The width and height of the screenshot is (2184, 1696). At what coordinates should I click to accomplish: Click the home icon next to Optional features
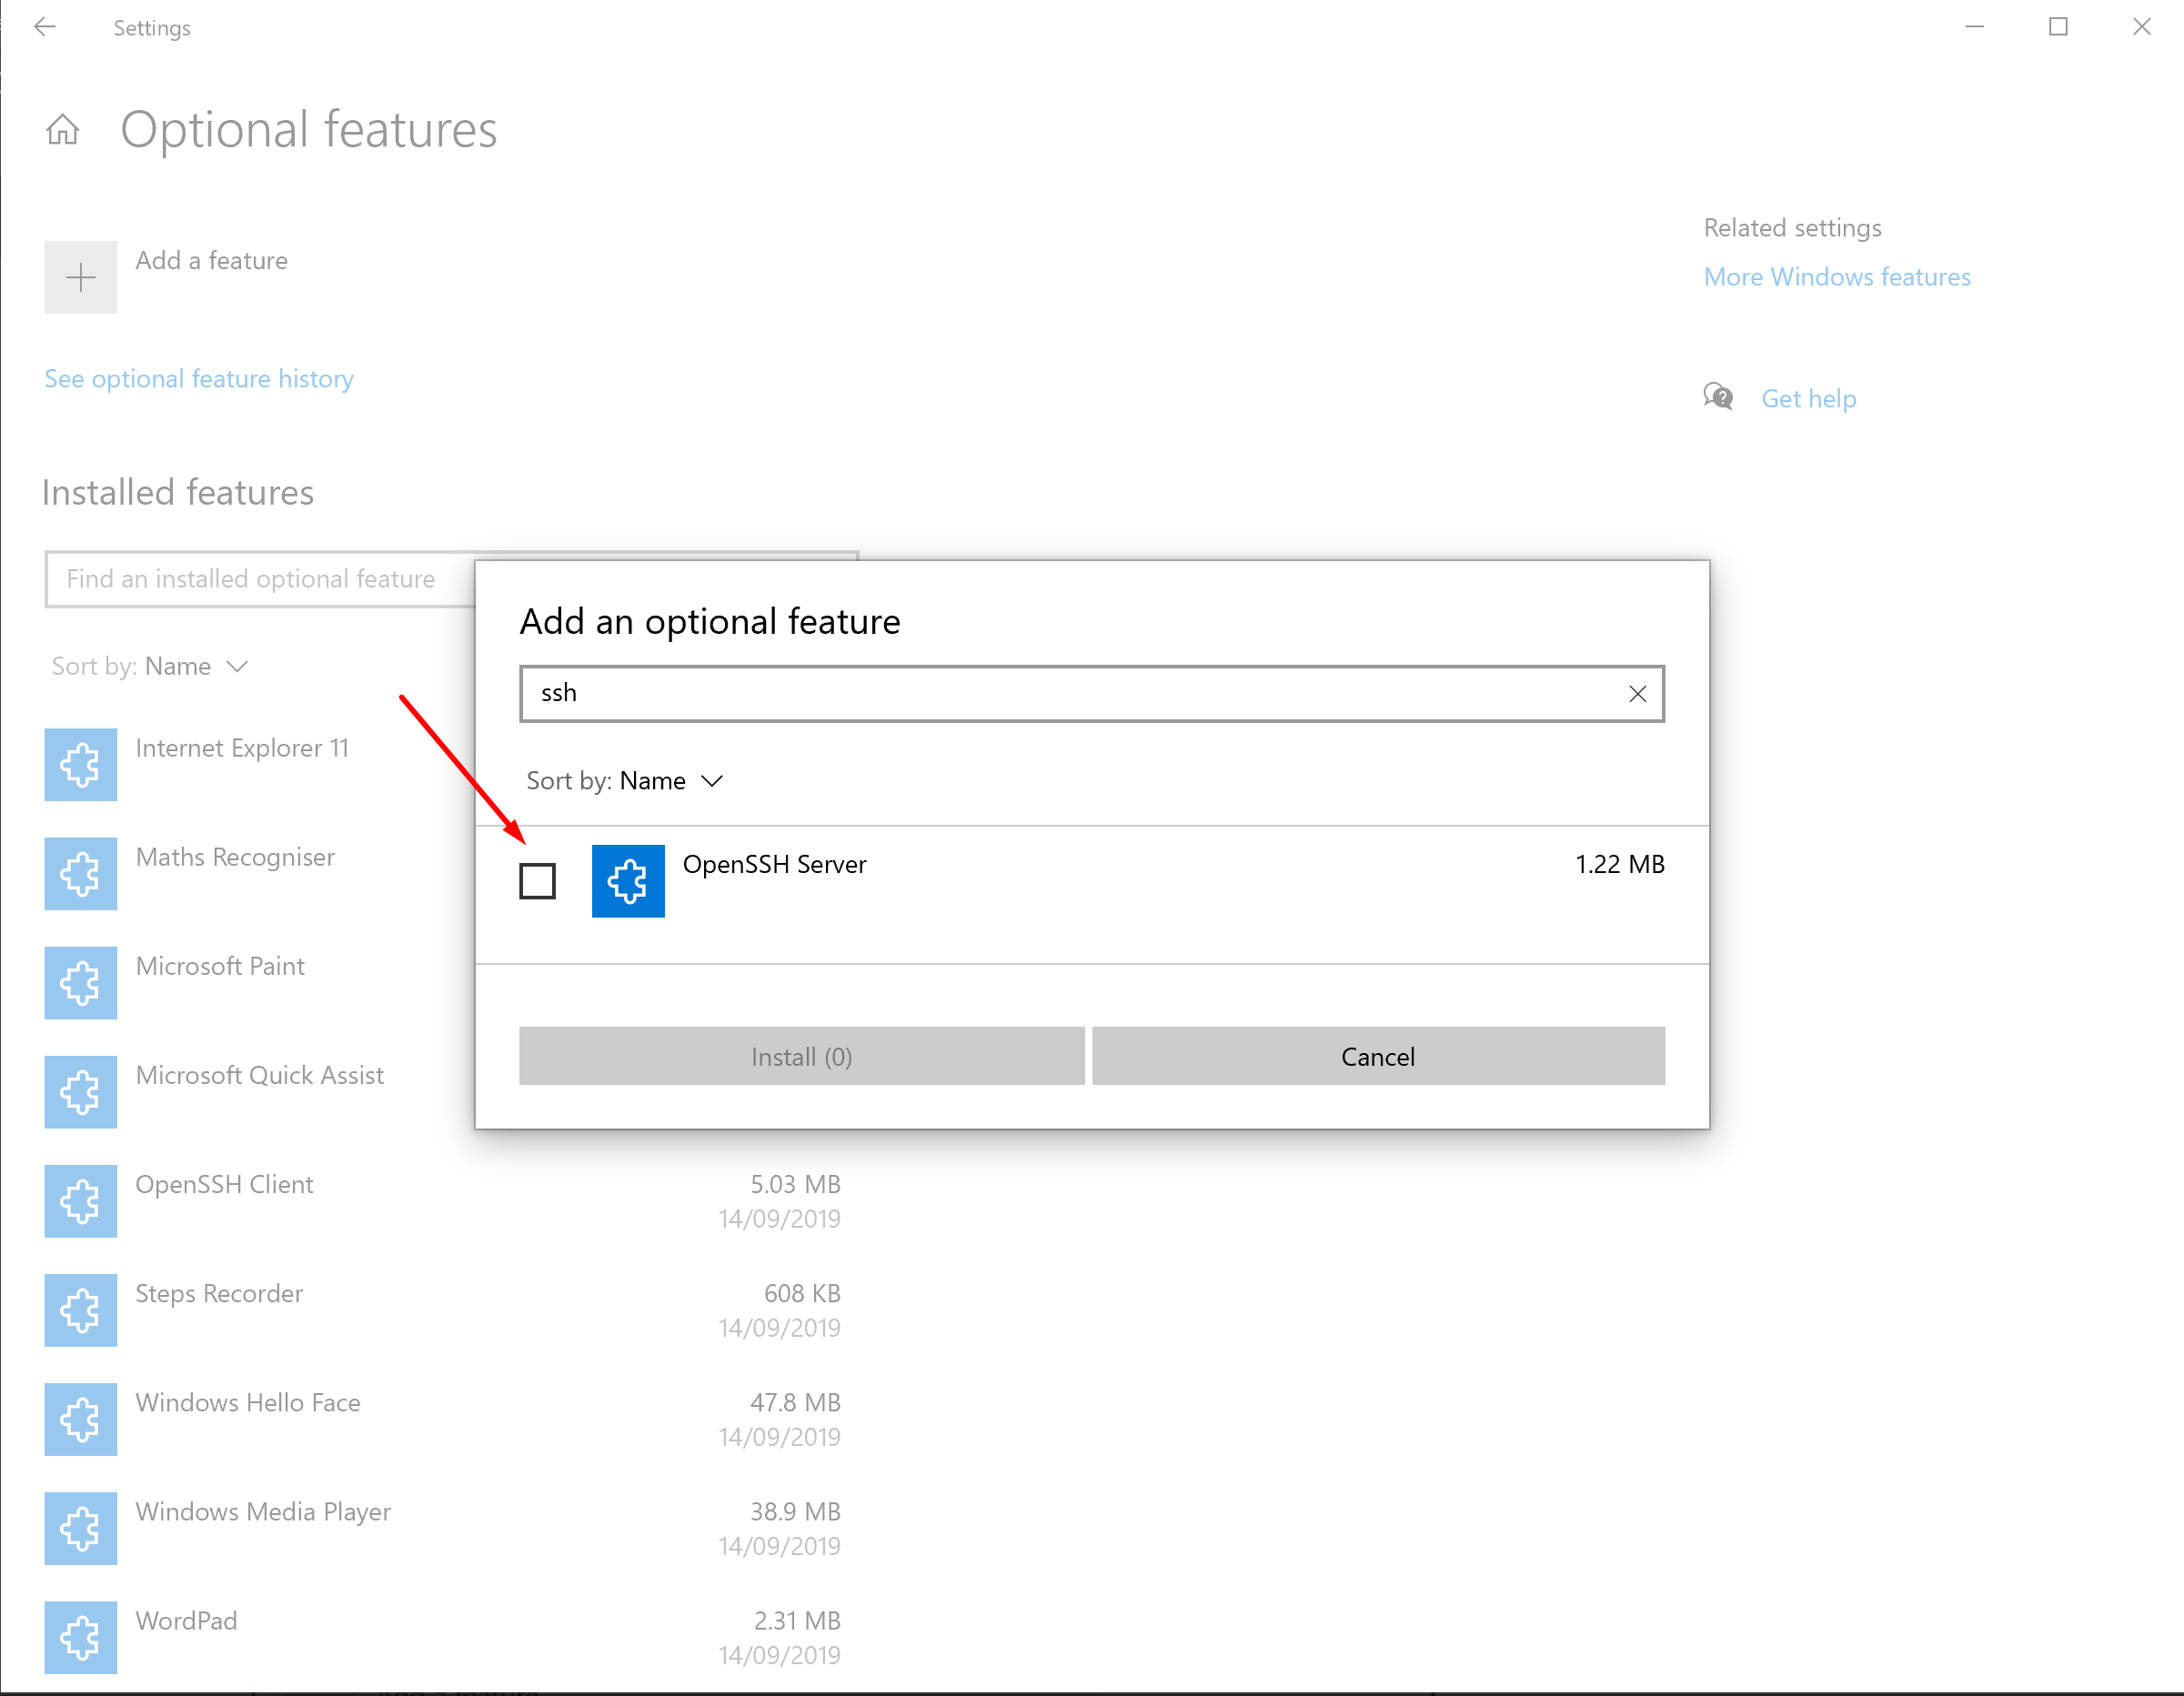62,129
